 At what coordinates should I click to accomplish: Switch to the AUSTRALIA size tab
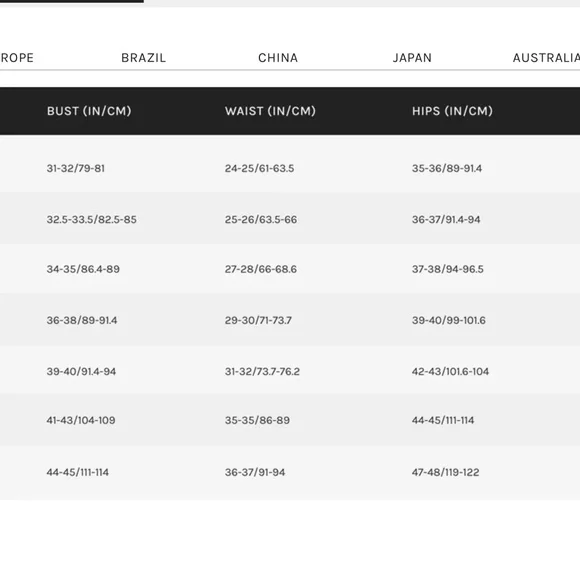(x=546, y=58)
